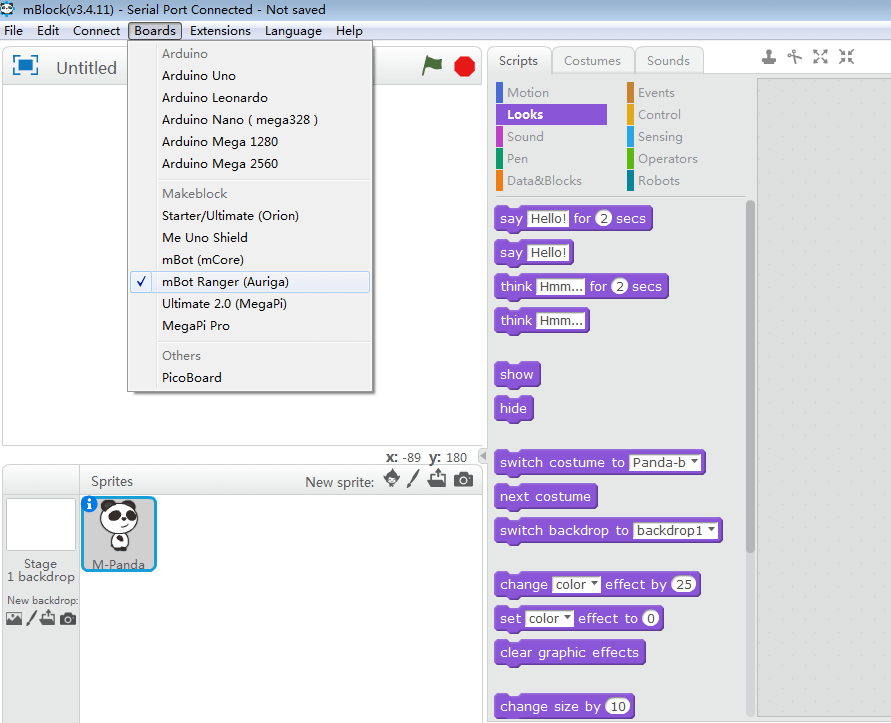Open M-Panda sprite info button
Viewport: 891px width, 723px height.
tap(89, 504)
